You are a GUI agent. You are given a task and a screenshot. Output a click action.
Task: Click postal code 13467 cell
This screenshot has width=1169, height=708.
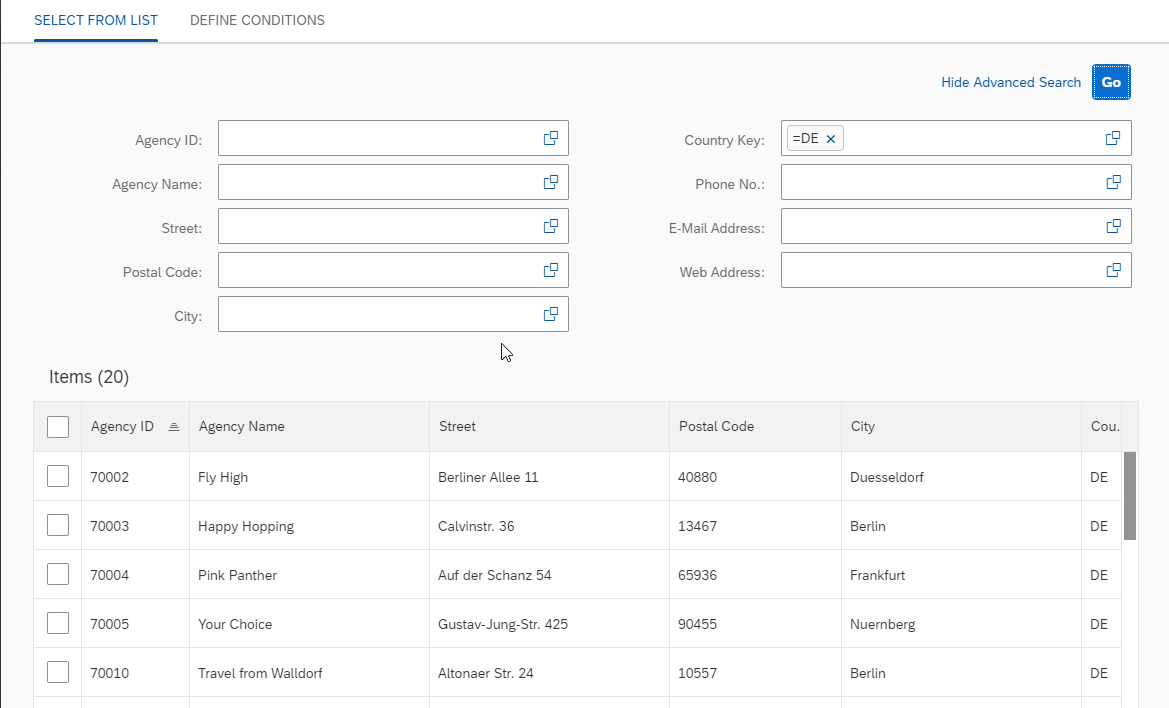[755, 526]
